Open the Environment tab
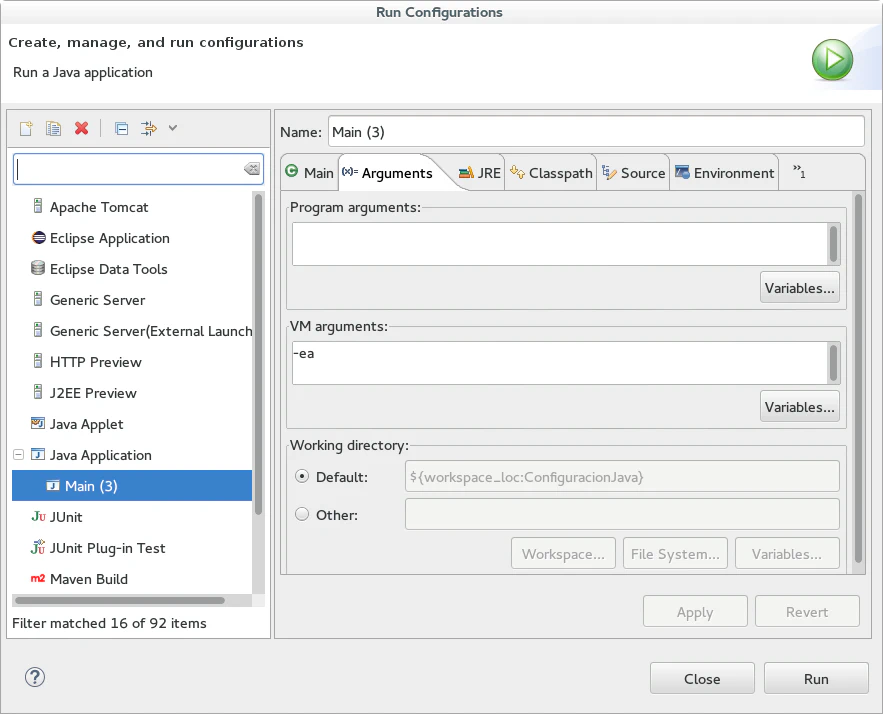This screenshot has height=714, width=883. (x=725, y=173)
